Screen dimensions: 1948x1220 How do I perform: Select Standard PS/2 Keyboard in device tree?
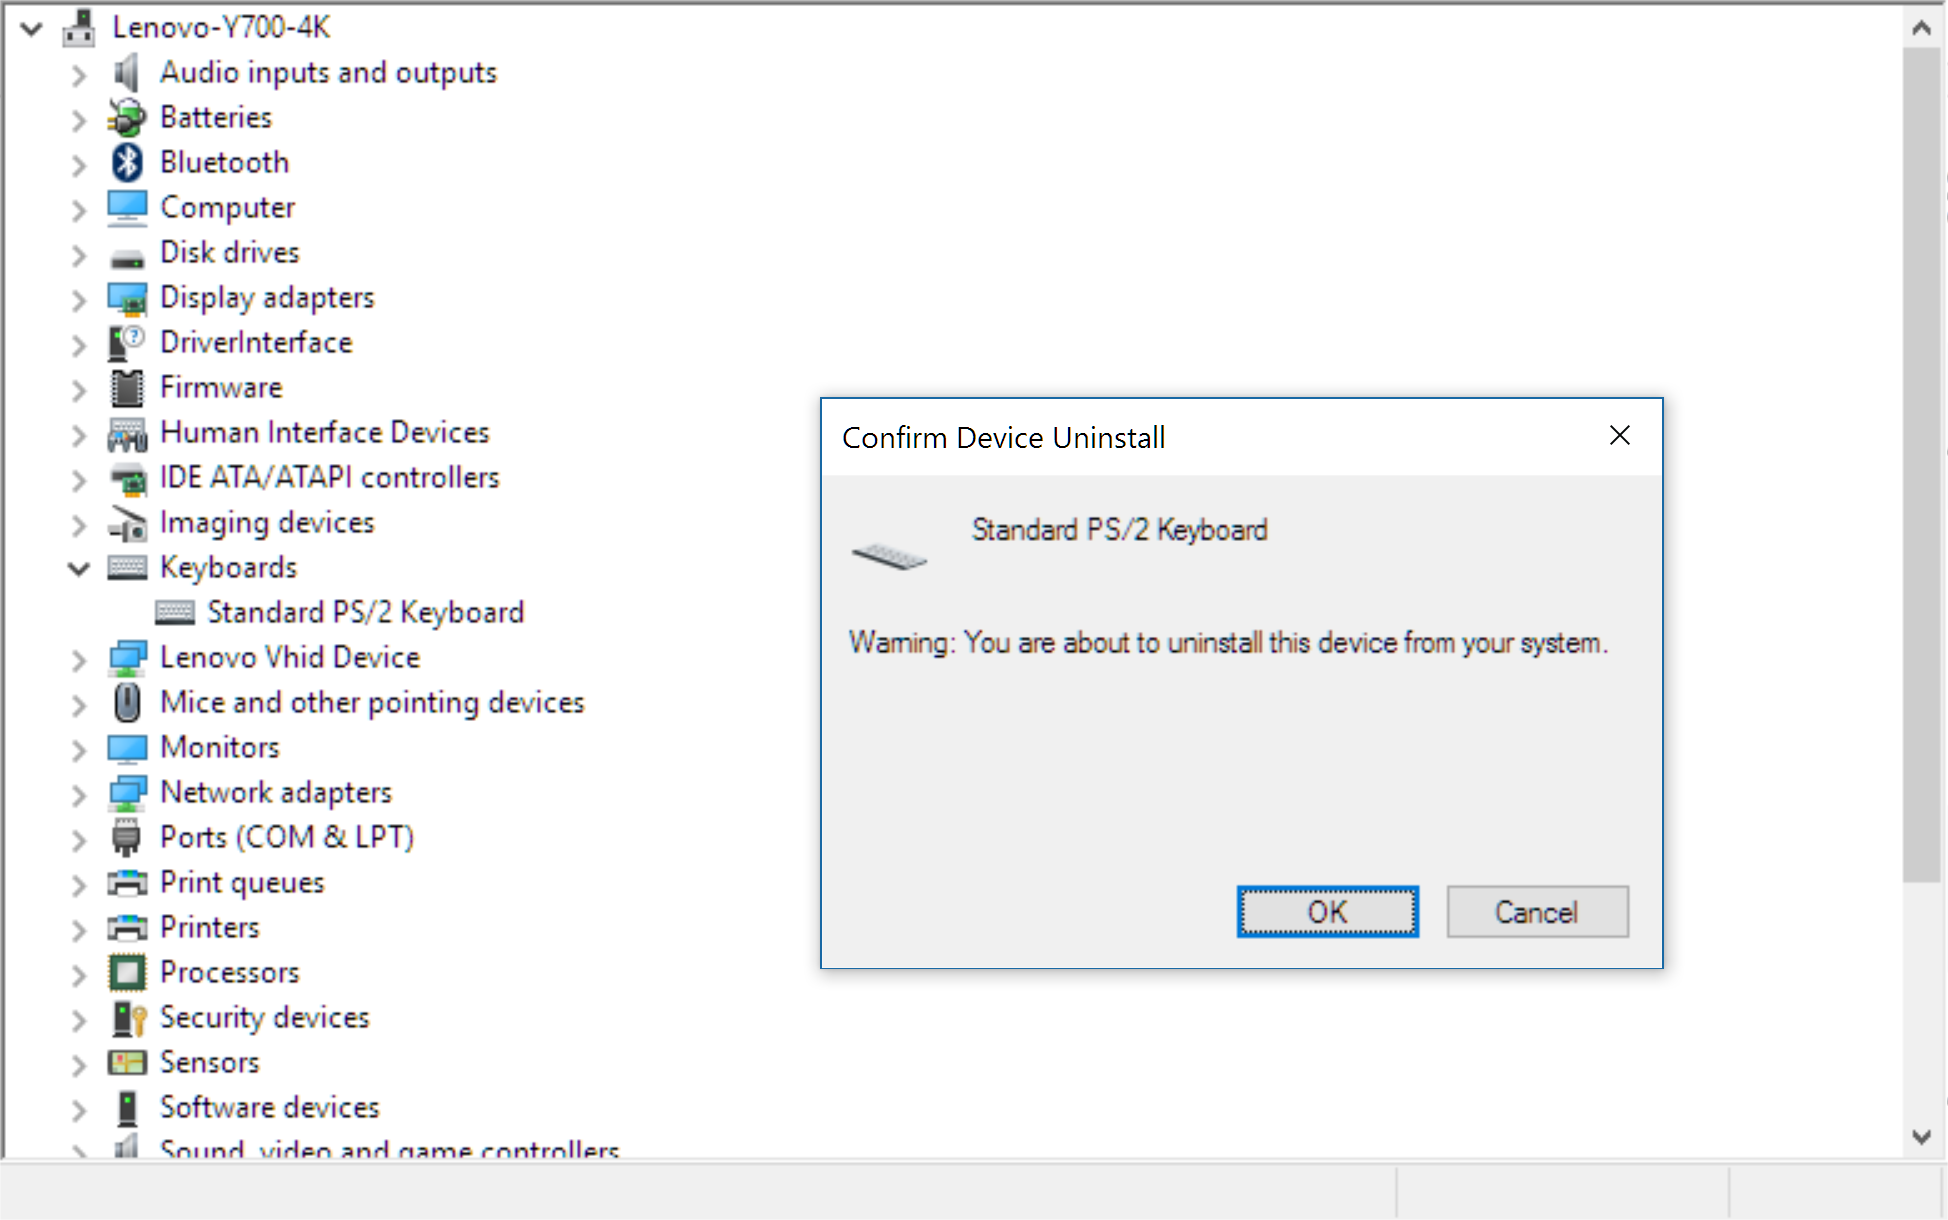pos(364,612)
